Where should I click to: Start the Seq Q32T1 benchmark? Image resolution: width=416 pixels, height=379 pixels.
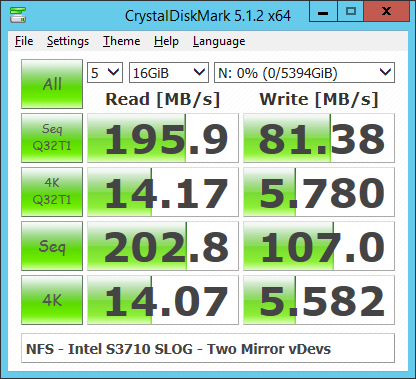[52, 138]
